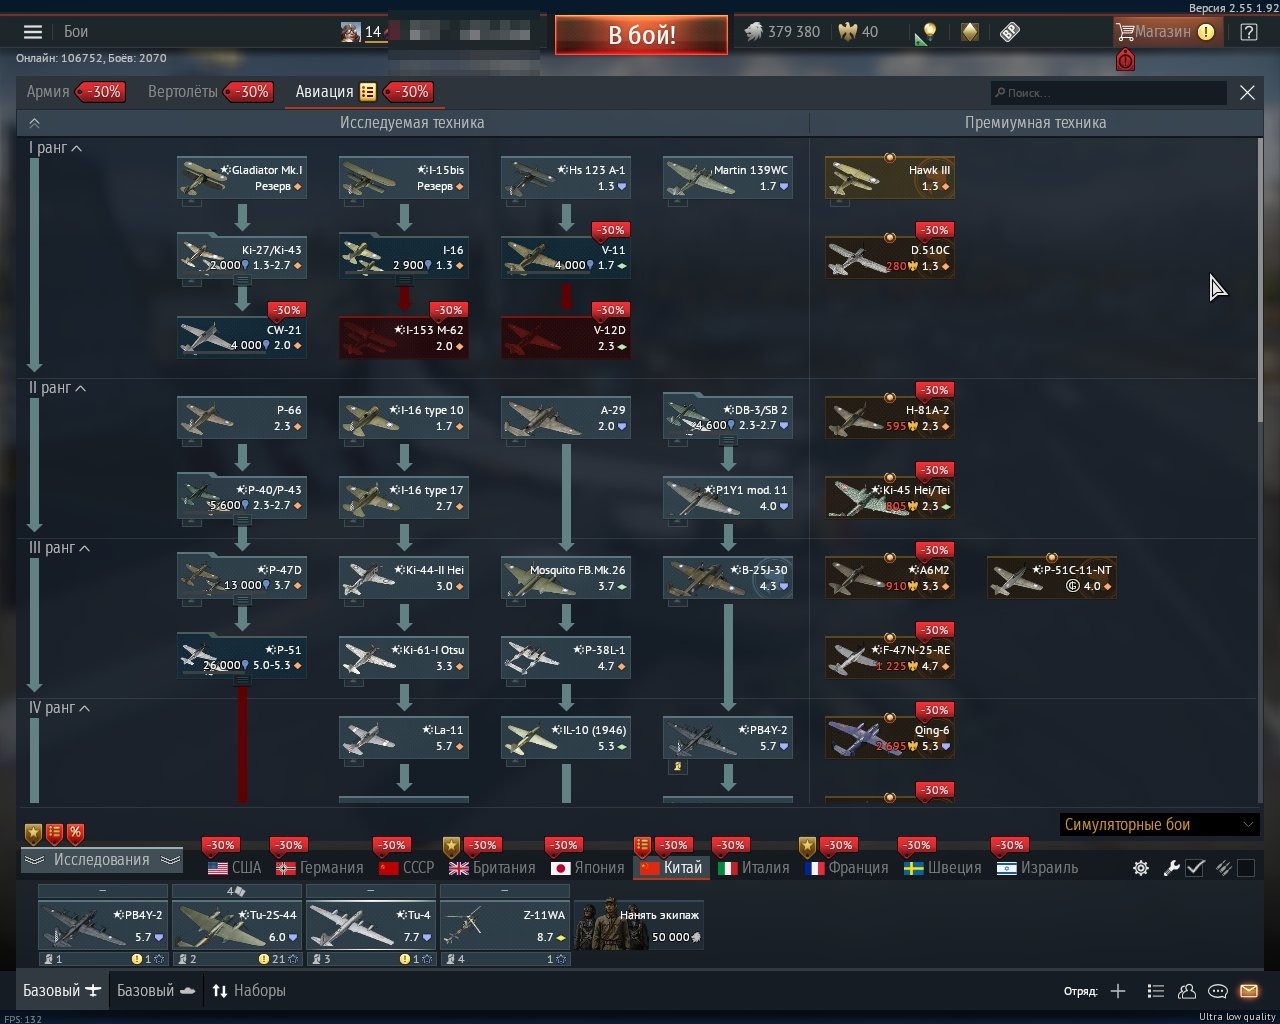
Task: Collapse the I ранг section
Action: pyautogui.click(x=55, y=148)
